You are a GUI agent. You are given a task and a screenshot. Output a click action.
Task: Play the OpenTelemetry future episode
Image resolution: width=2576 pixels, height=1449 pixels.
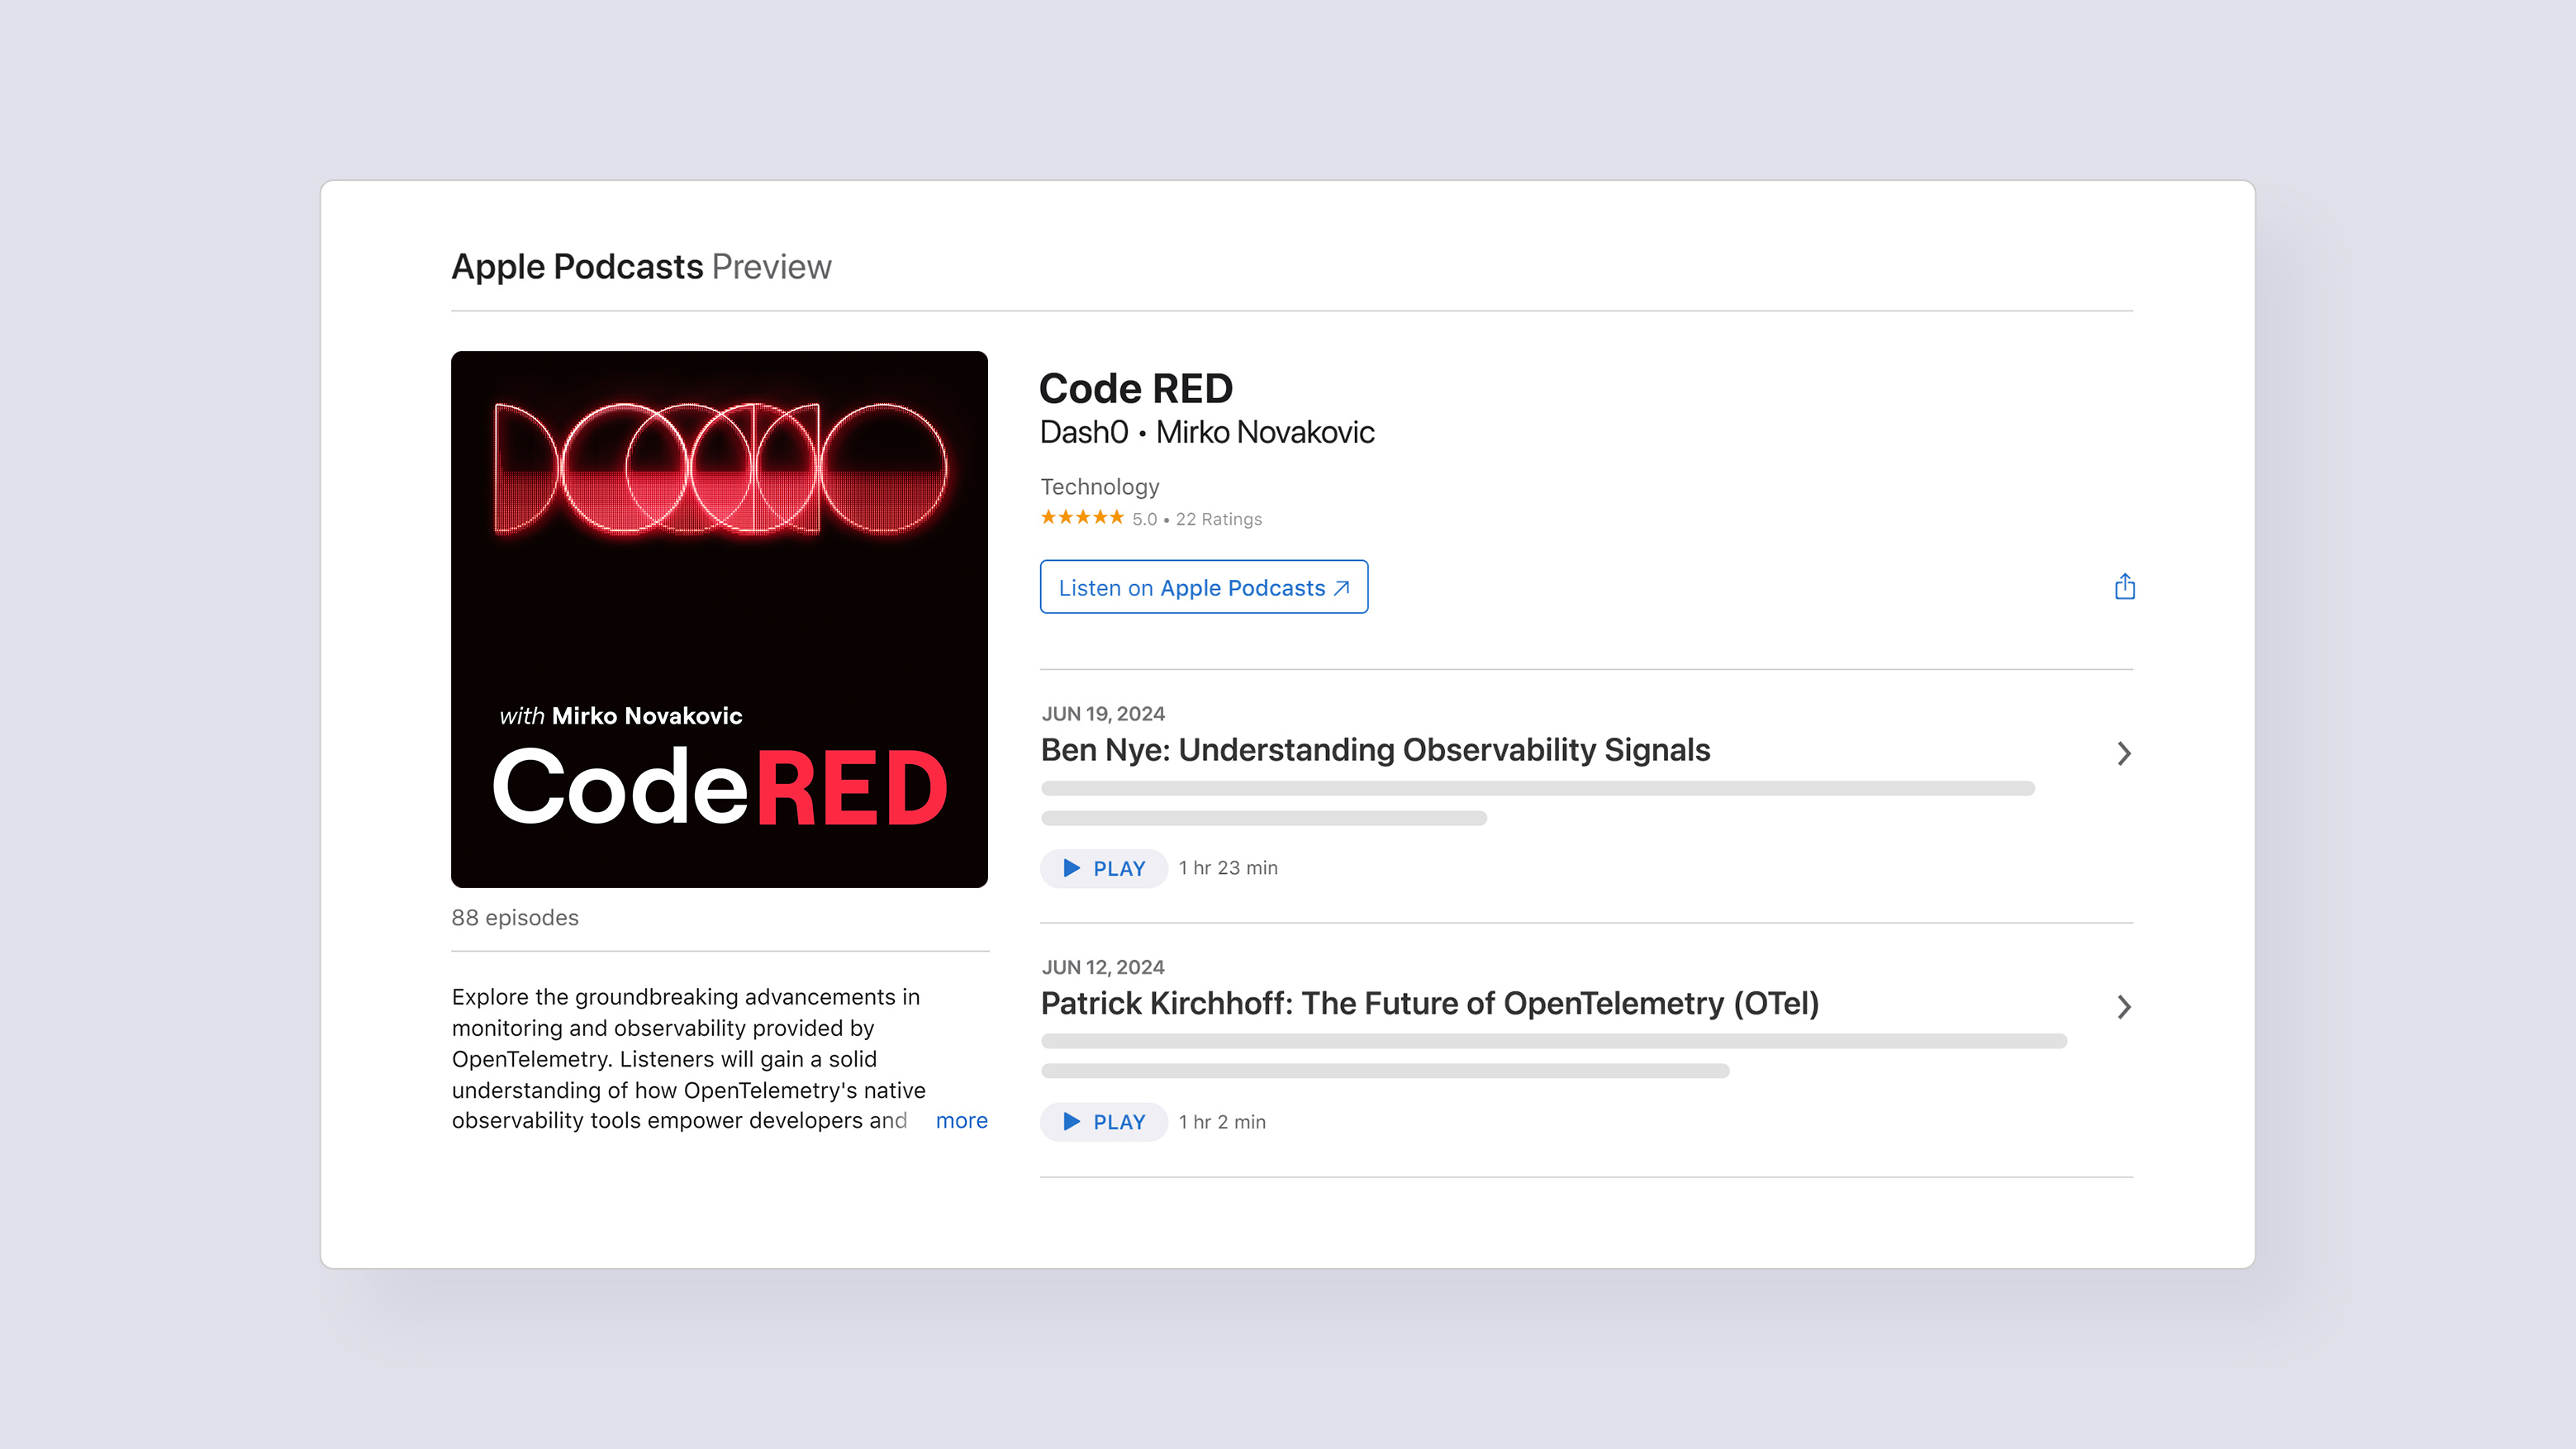1103,1122
